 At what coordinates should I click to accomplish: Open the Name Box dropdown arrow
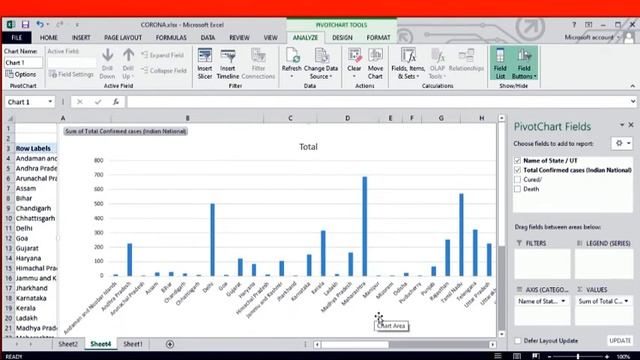[50, 102]
